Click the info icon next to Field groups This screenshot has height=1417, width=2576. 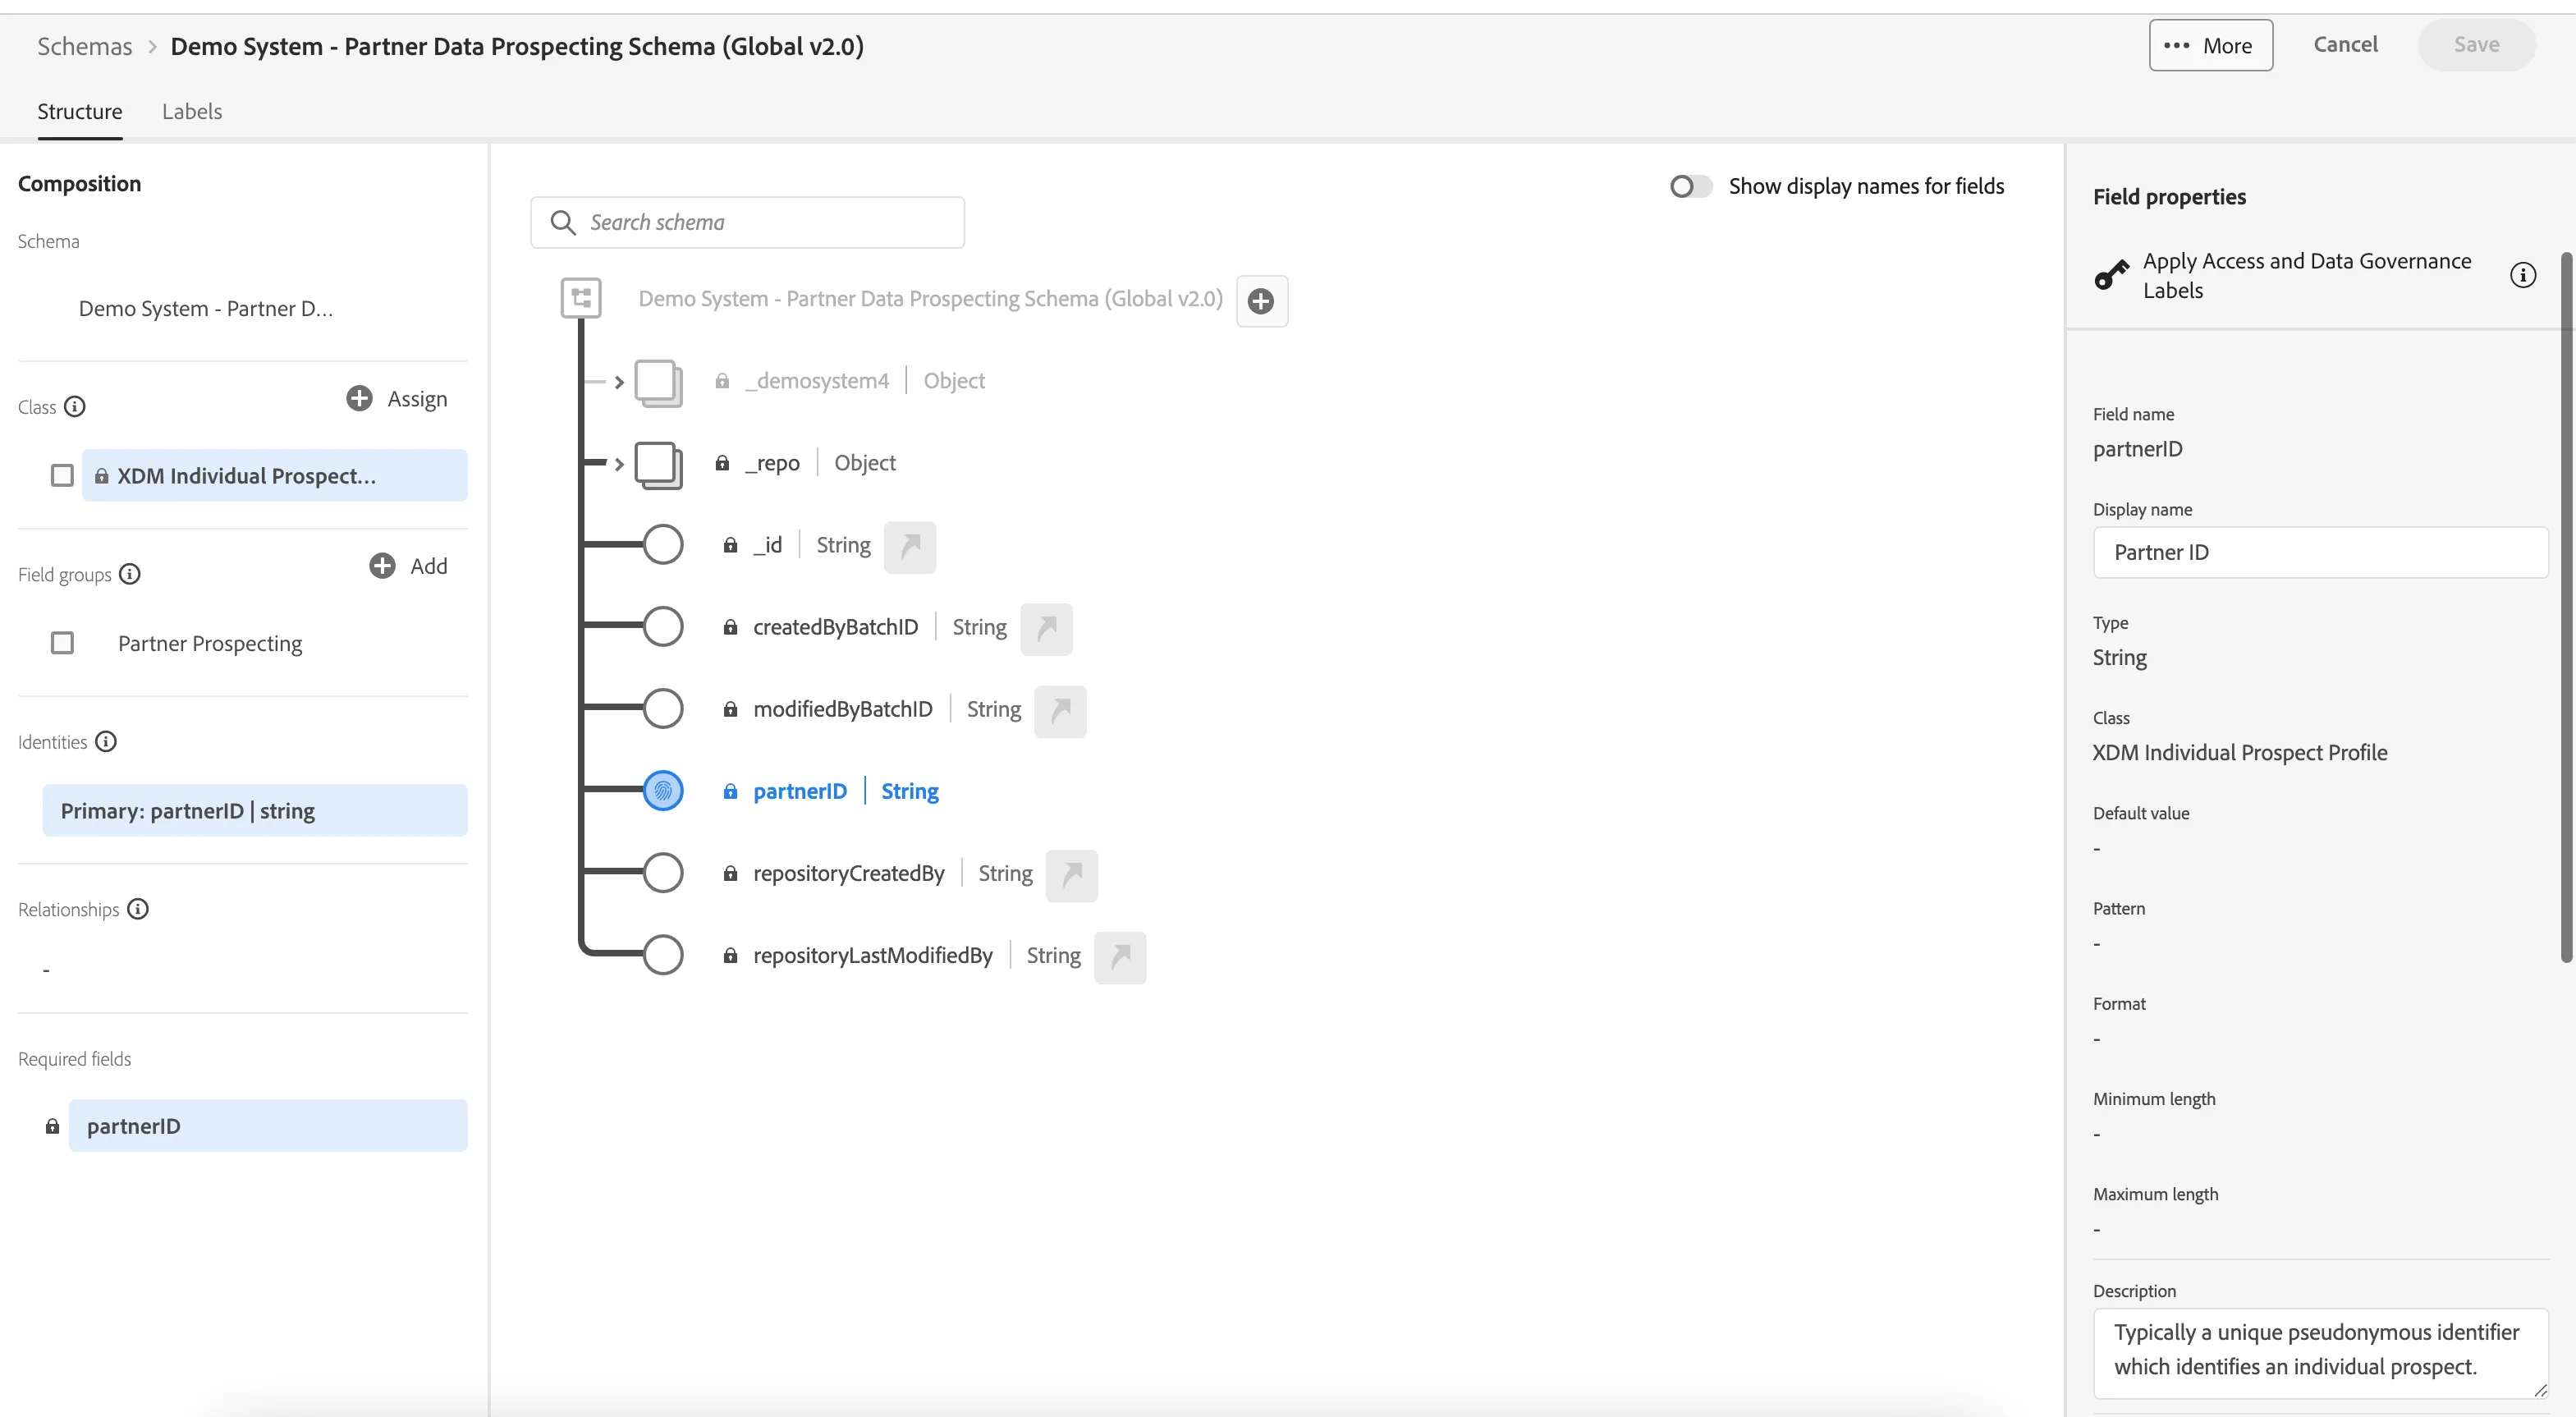(130, 574)
